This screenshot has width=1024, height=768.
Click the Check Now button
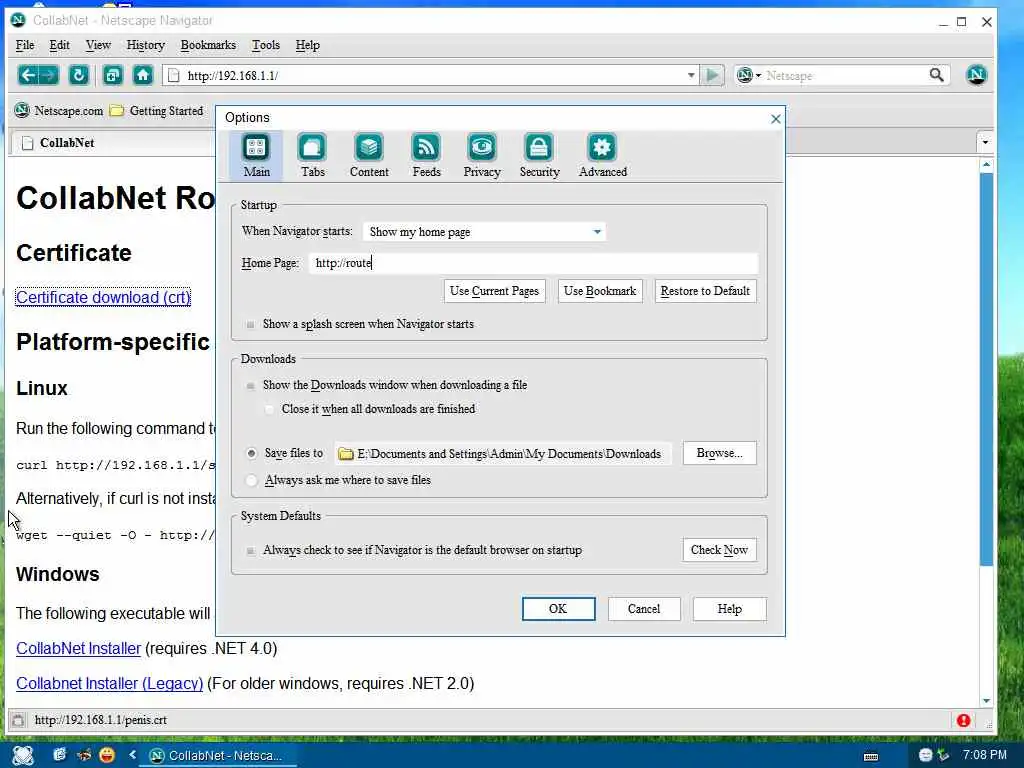tap(720, 550)
